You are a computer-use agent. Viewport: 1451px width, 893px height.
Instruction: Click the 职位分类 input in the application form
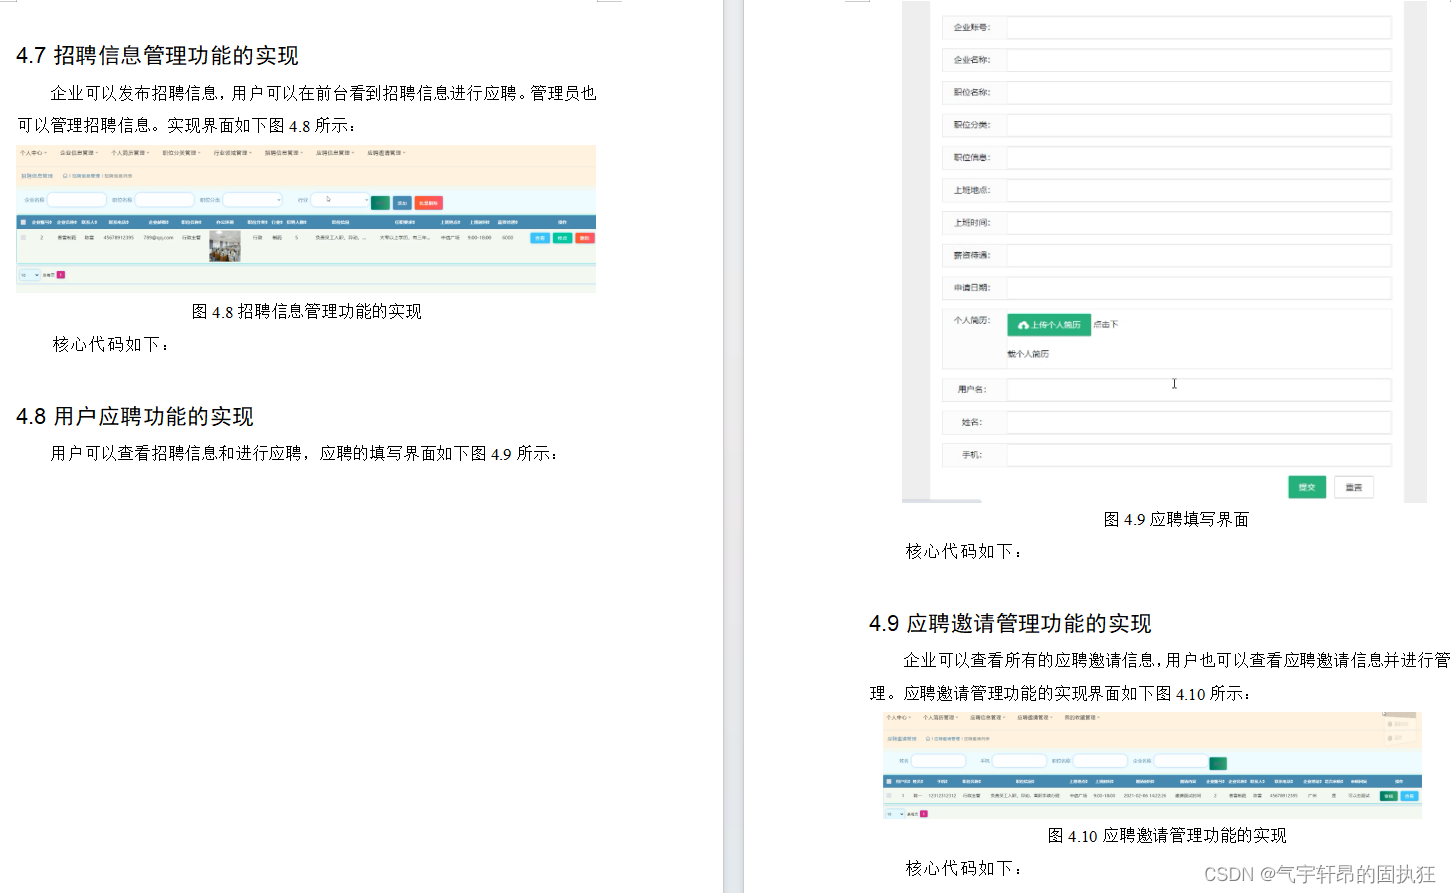(1199, 125)
